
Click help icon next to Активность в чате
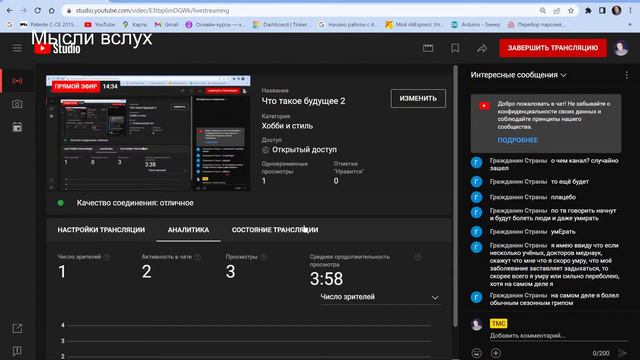(x=198, y=257)
